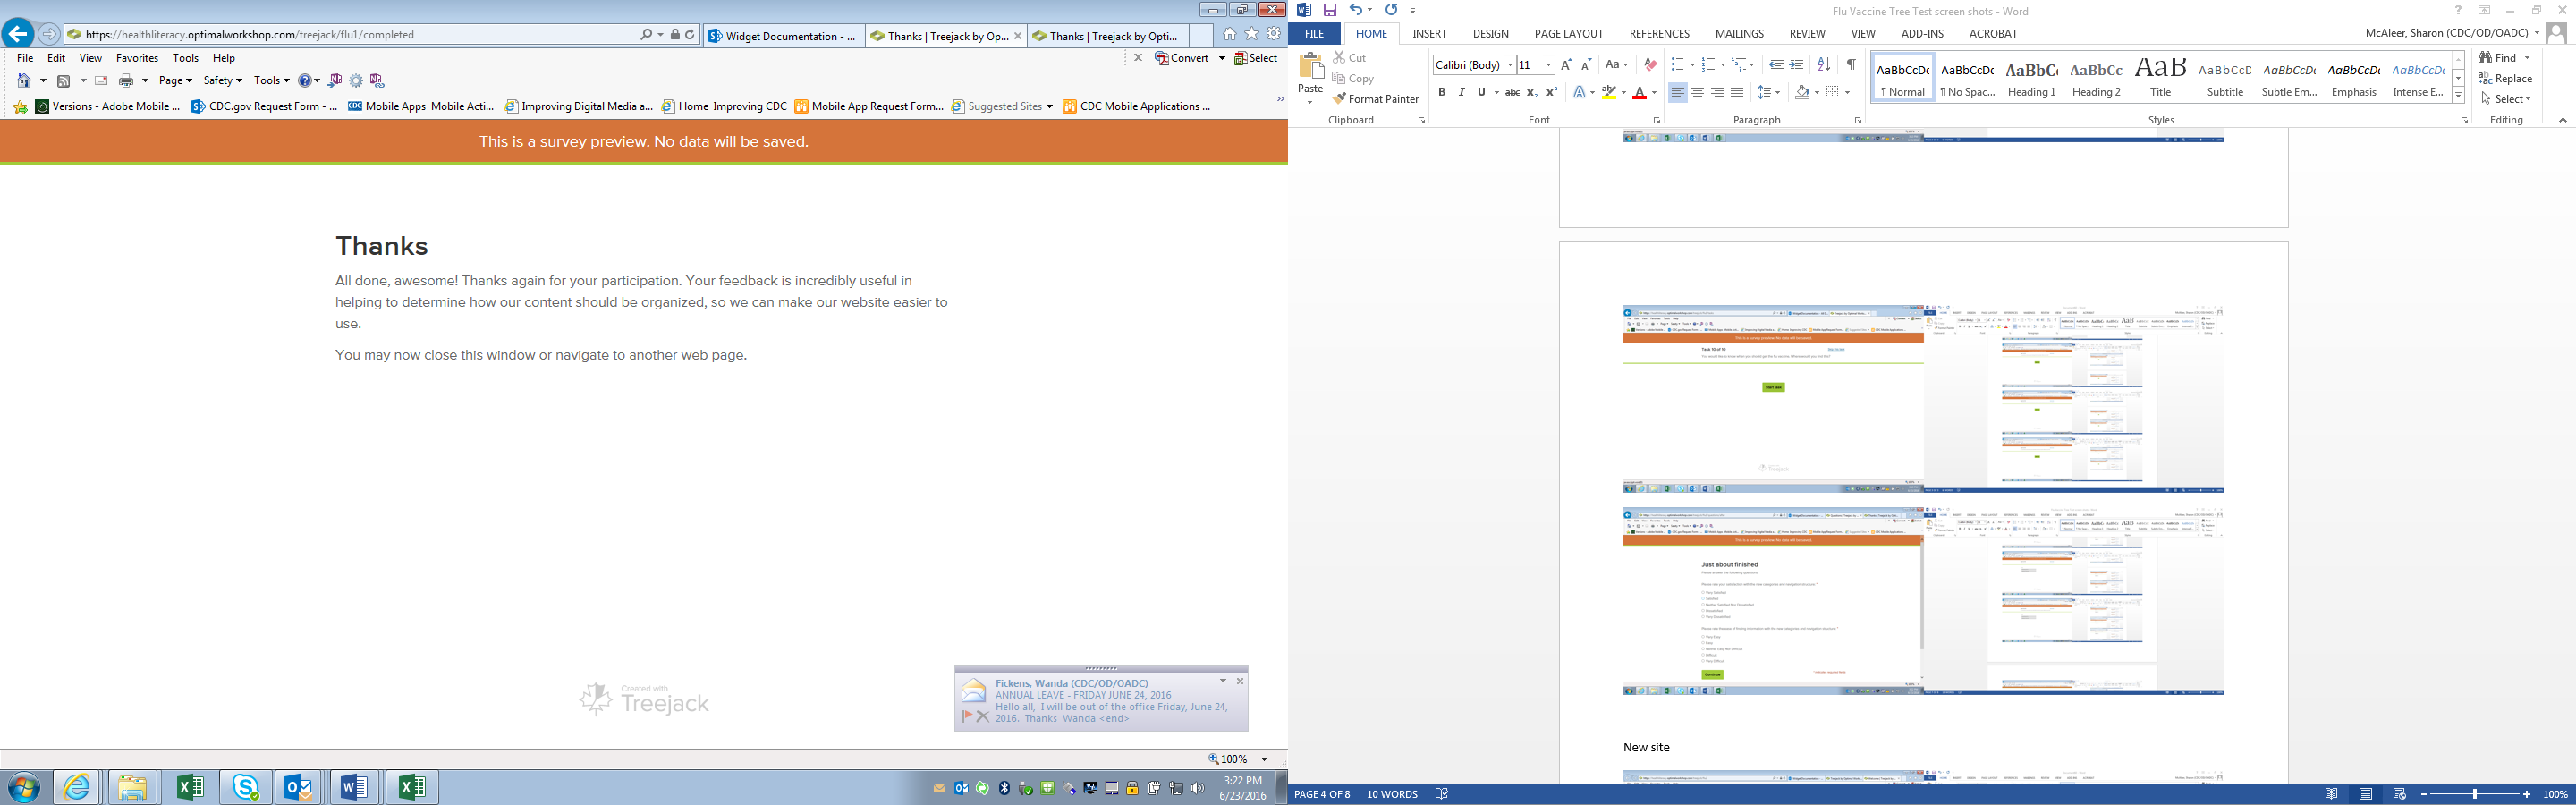Increase paragraph indent in Word
Screen dimensions: 2576x805
pyautogui.click(x=1797, y=65)
